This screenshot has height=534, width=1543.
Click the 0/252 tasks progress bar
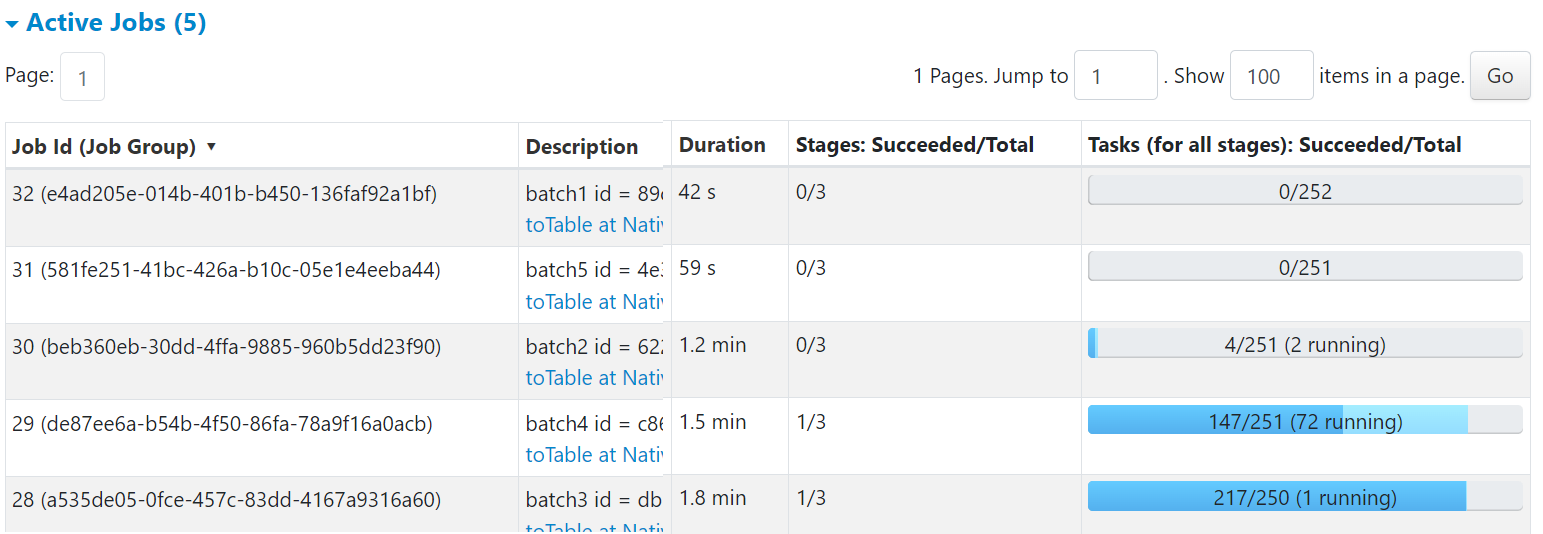click(x=1304, y=191)
